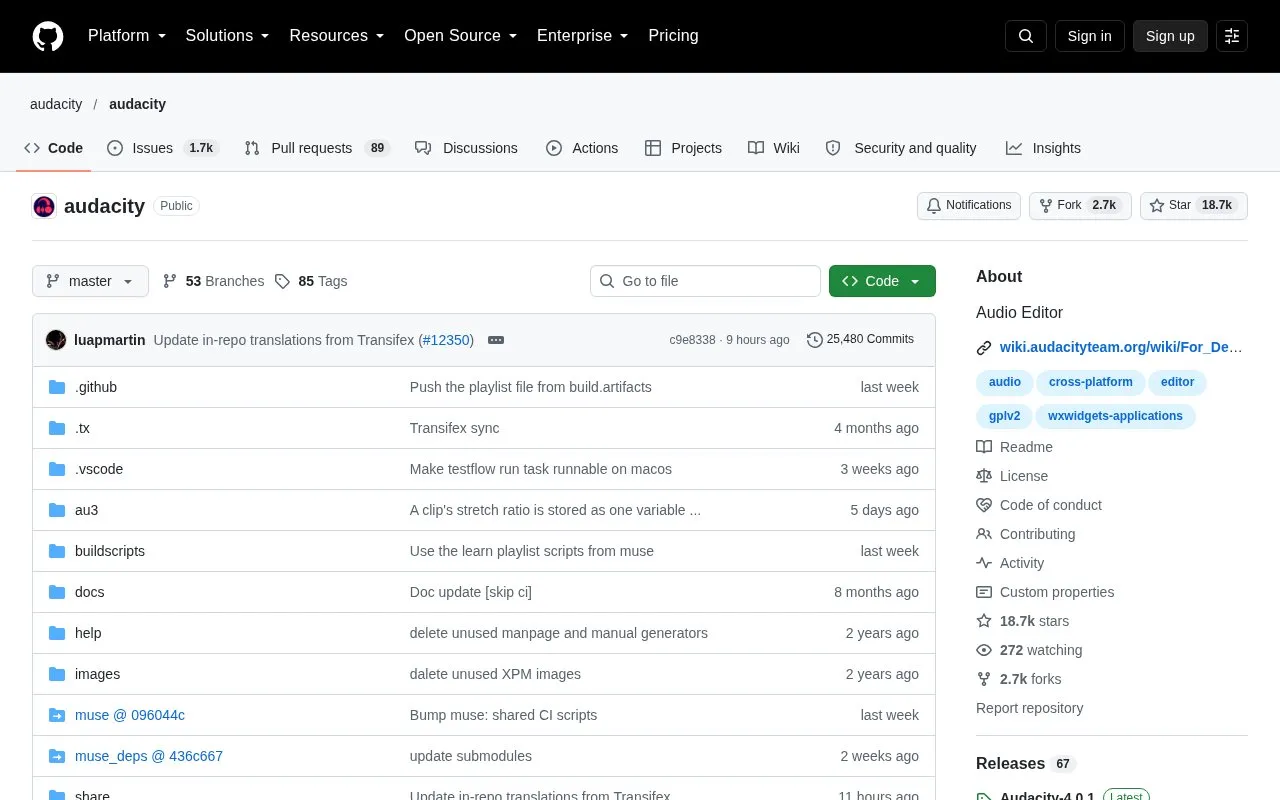This screenshot has width=1280, height=800.
Task: Click the commit history clock icon
Action: pos(815,340)
